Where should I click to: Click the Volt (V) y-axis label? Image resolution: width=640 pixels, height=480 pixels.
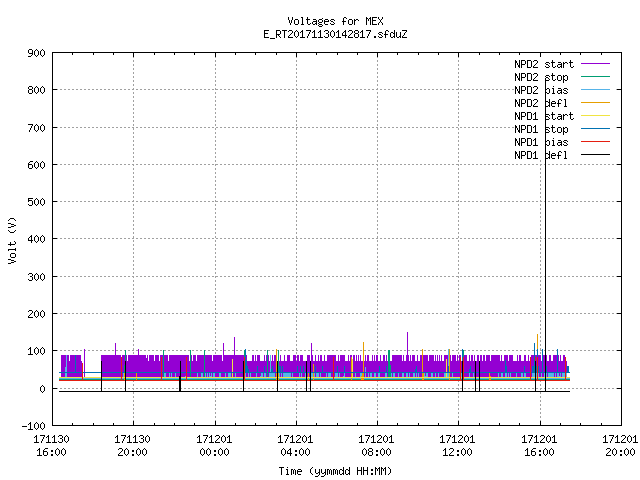[x=12, y=240]
